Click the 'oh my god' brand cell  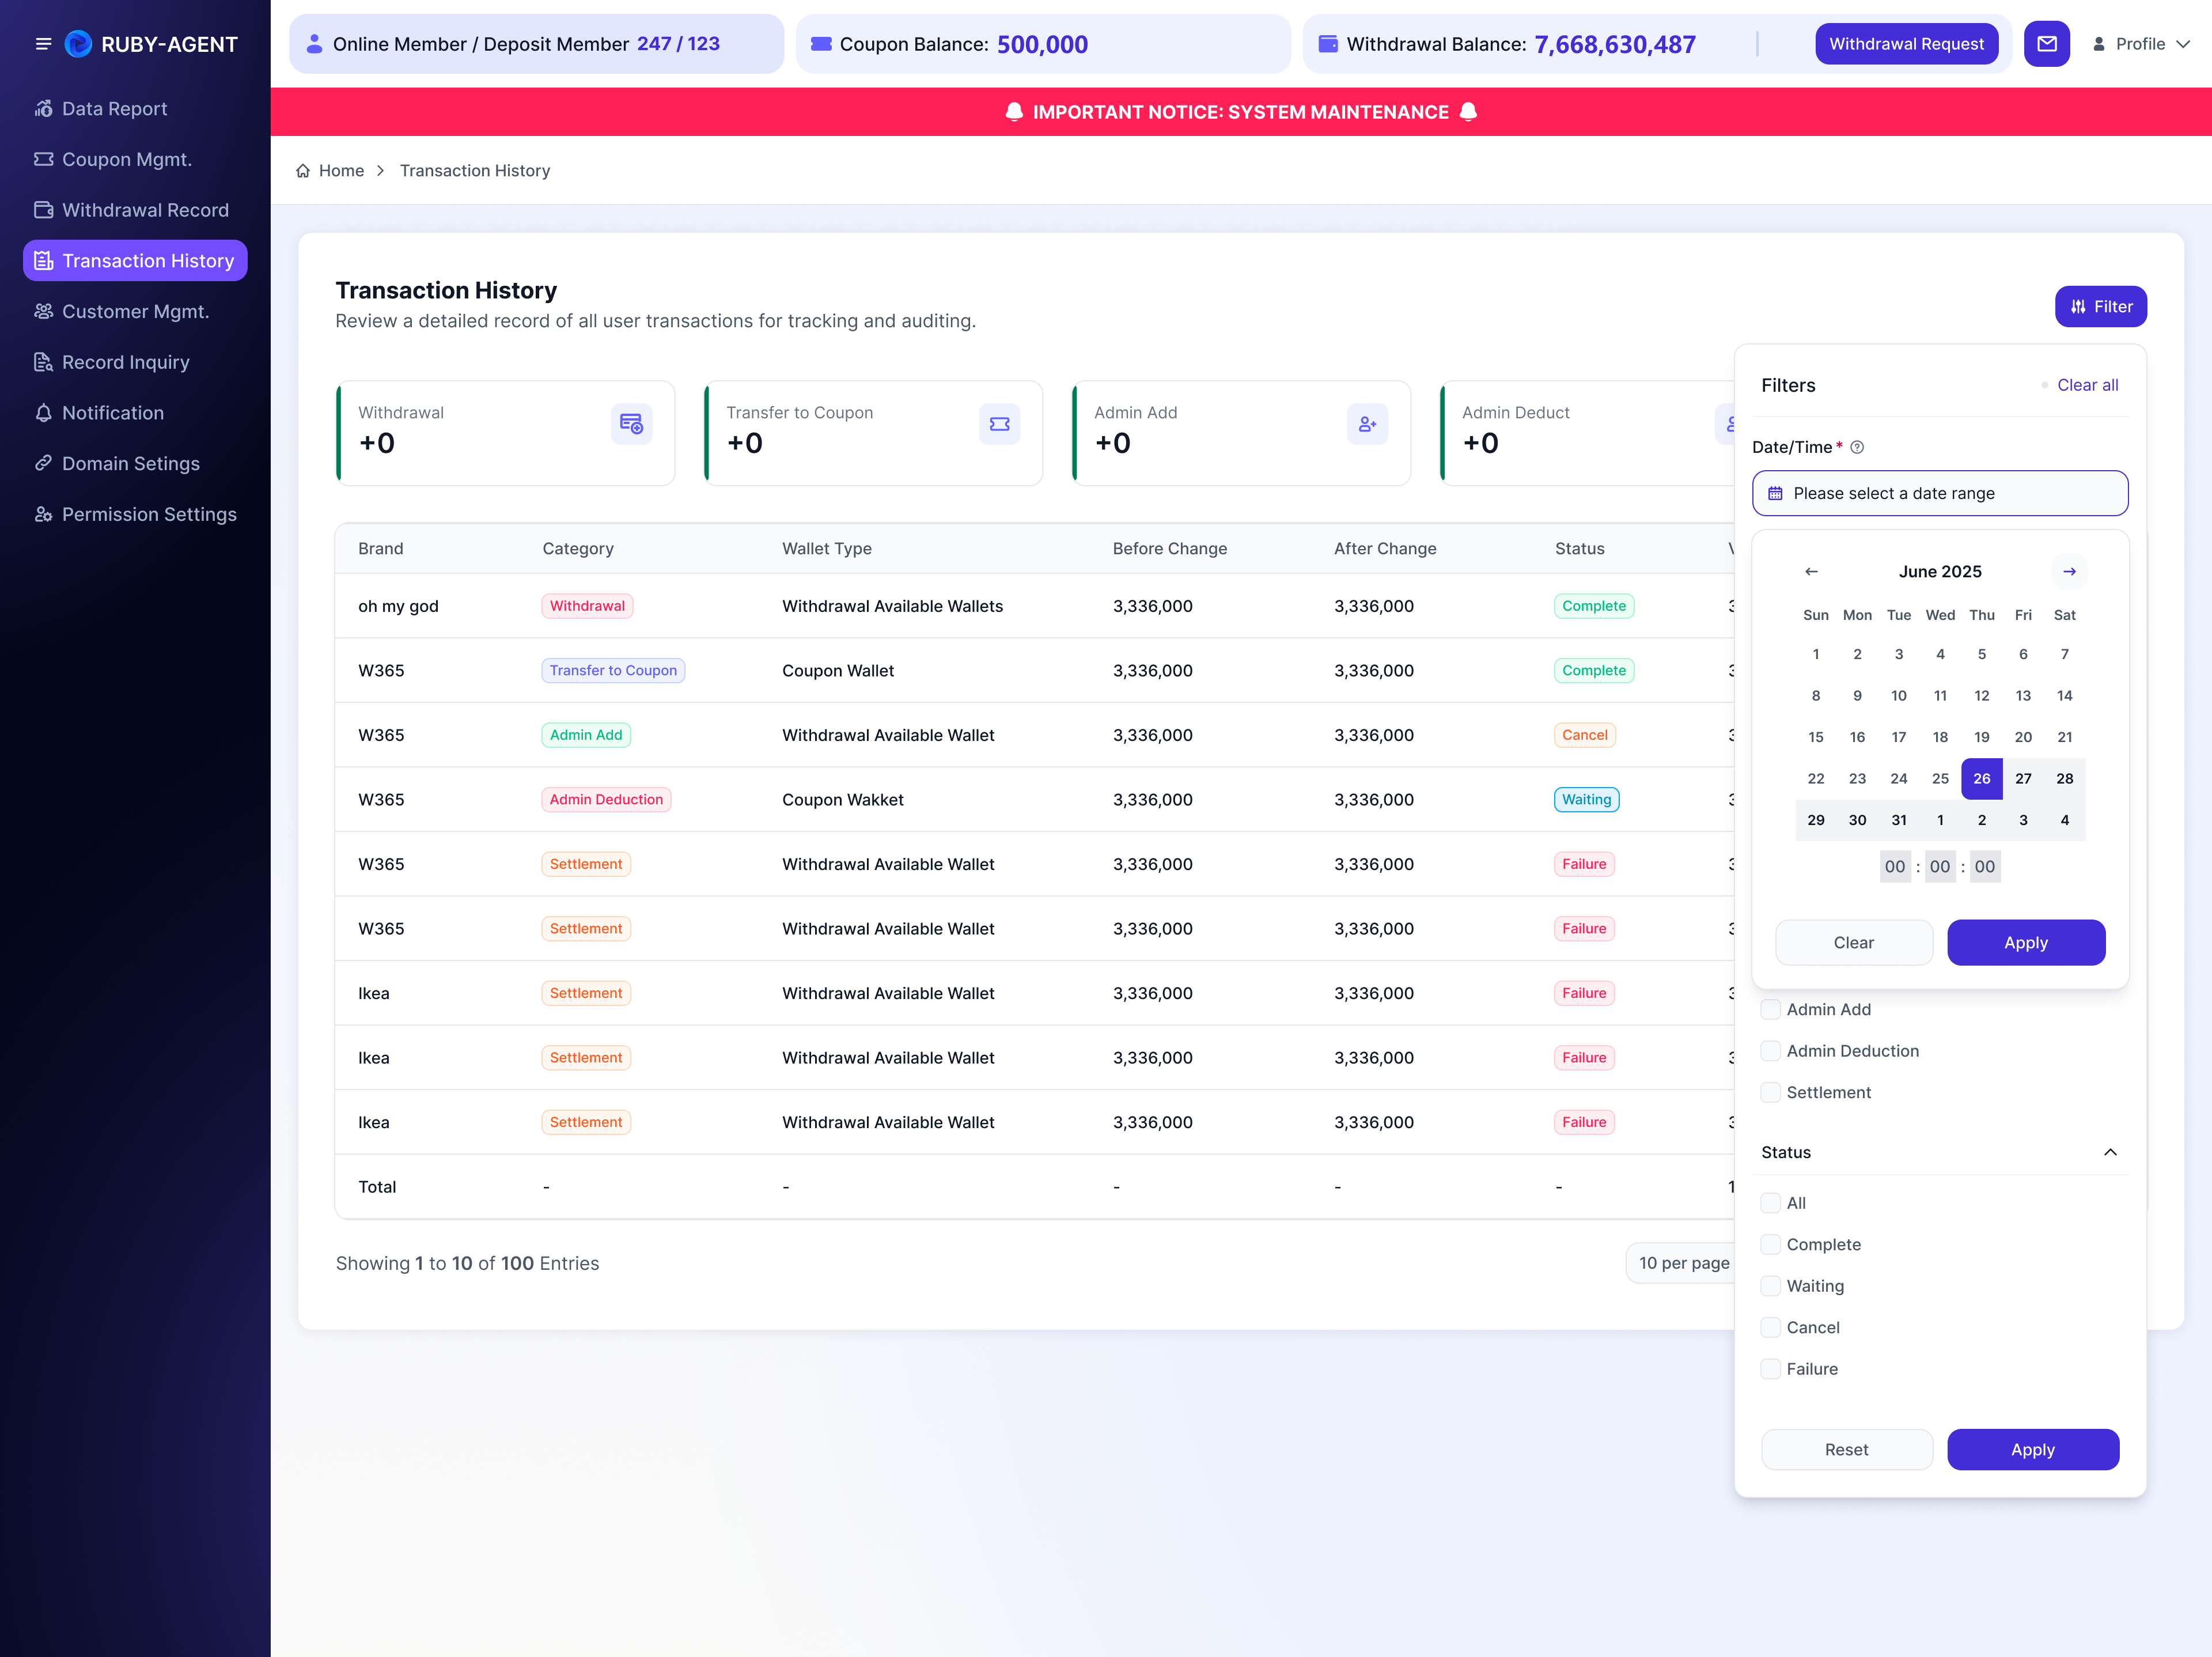(398, 606)
